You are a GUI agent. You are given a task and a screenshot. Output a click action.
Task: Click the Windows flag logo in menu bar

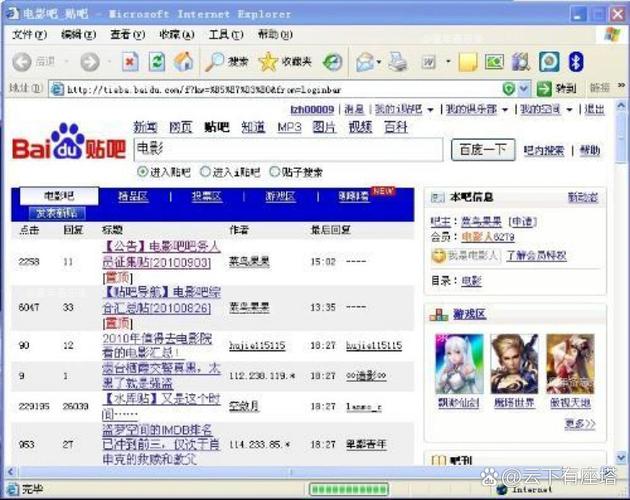coord(613,35)
